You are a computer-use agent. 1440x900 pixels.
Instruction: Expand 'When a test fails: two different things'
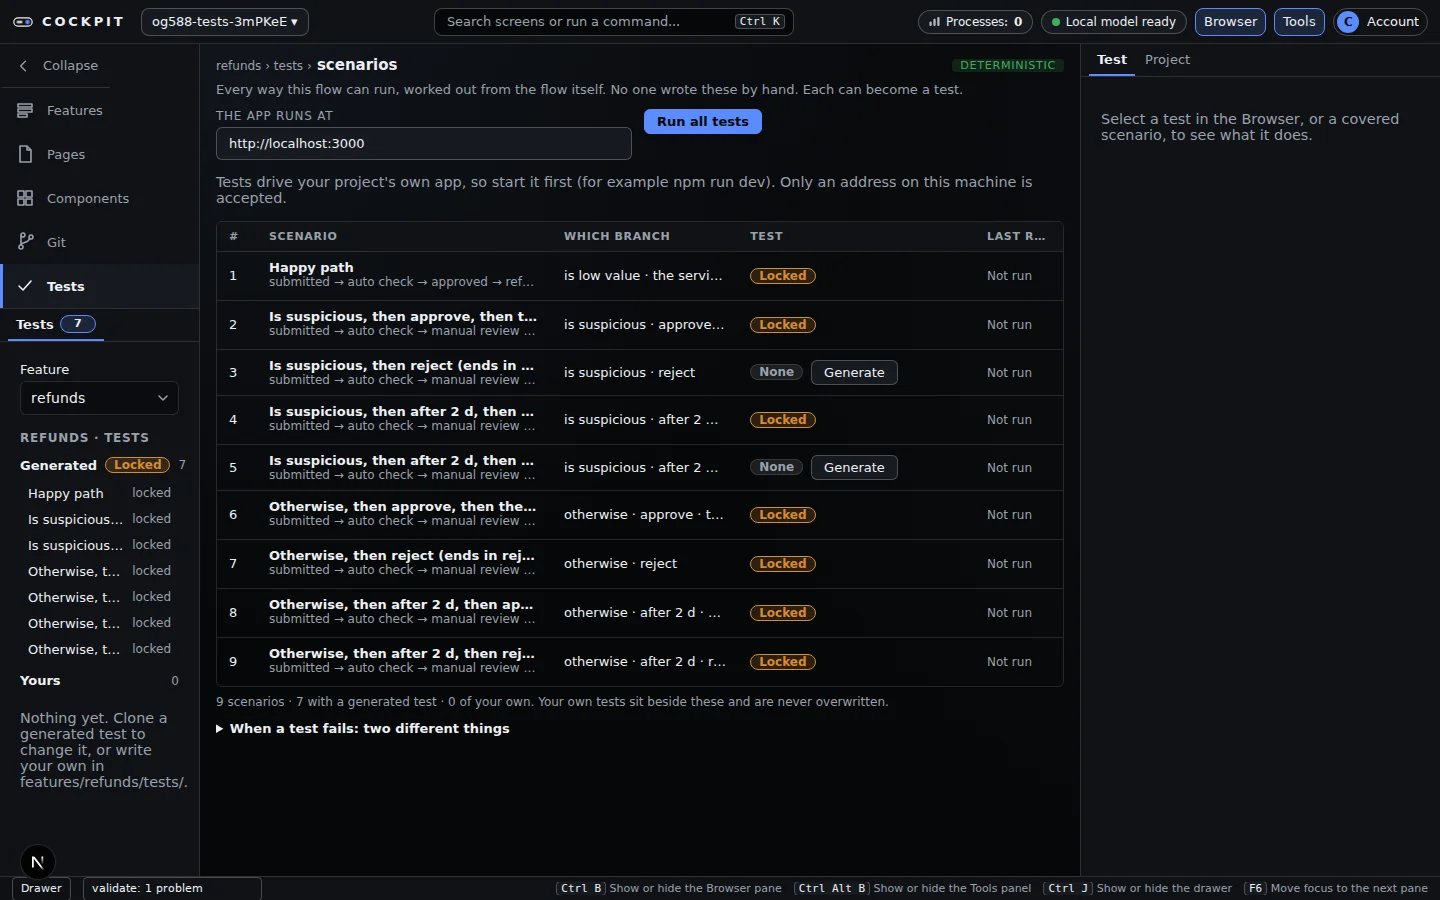click(x=363, y=728)
